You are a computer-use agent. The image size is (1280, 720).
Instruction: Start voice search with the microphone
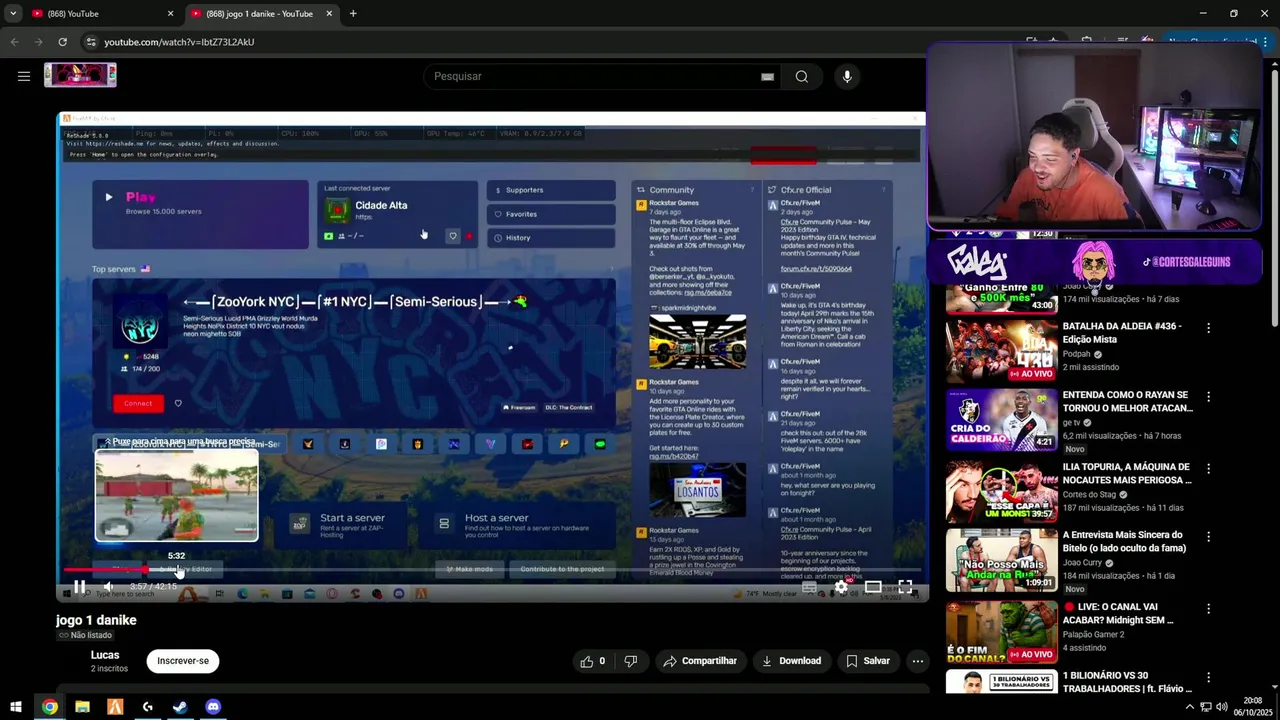(847, 76)
